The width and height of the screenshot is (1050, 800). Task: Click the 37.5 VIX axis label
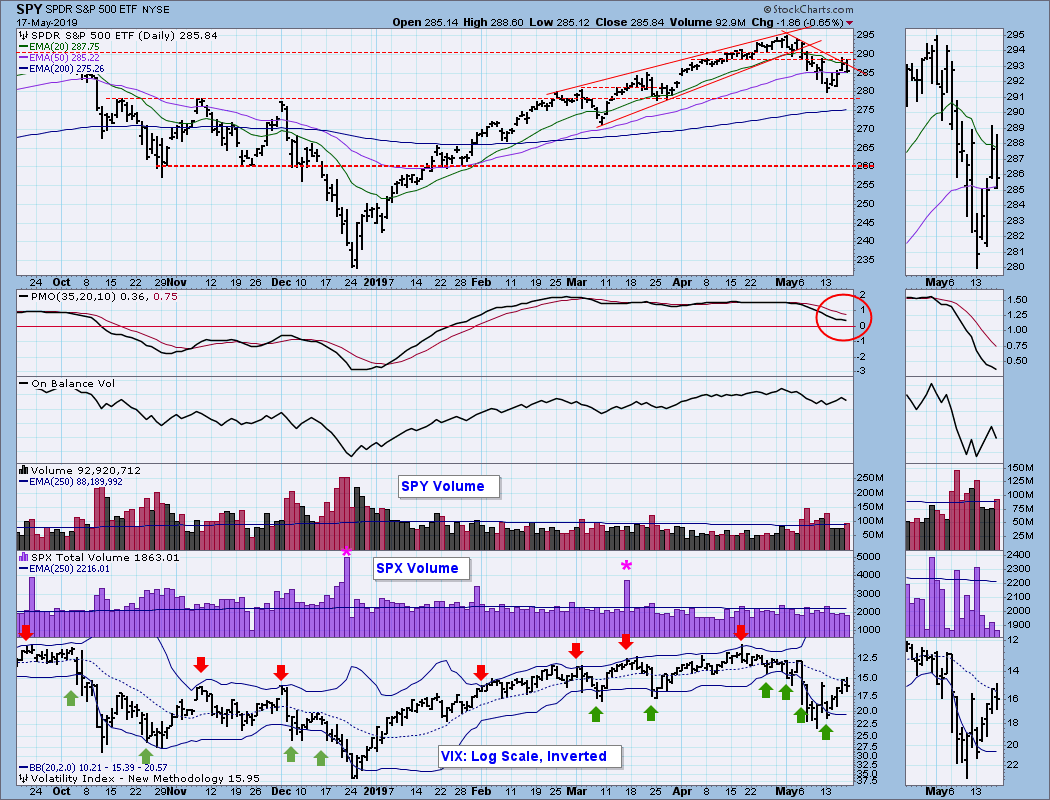(867, 781)
